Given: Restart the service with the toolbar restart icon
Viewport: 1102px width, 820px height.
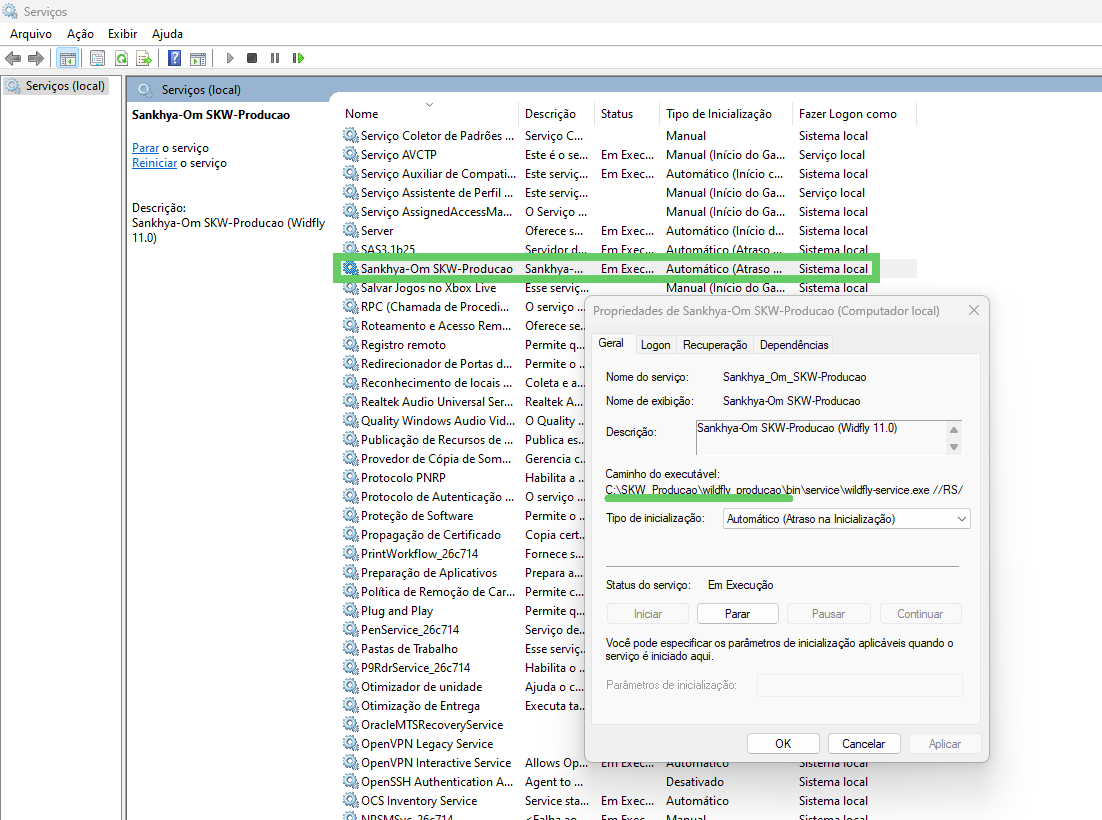Looking at the screenshot, I should point(298,58).
